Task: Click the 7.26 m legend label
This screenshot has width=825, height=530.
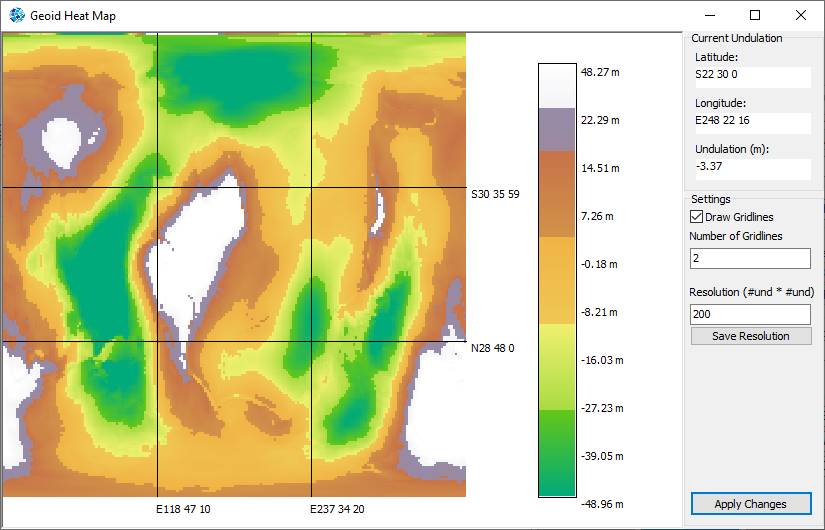Action: tap(597, 216)
